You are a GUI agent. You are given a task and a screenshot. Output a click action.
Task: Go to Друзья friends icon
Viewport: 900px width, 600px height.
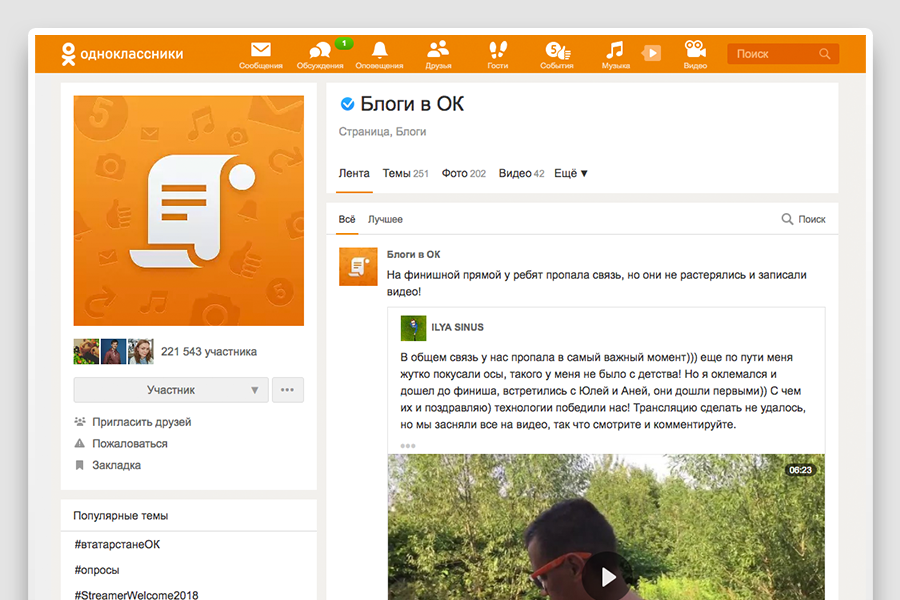pos(438,51)
